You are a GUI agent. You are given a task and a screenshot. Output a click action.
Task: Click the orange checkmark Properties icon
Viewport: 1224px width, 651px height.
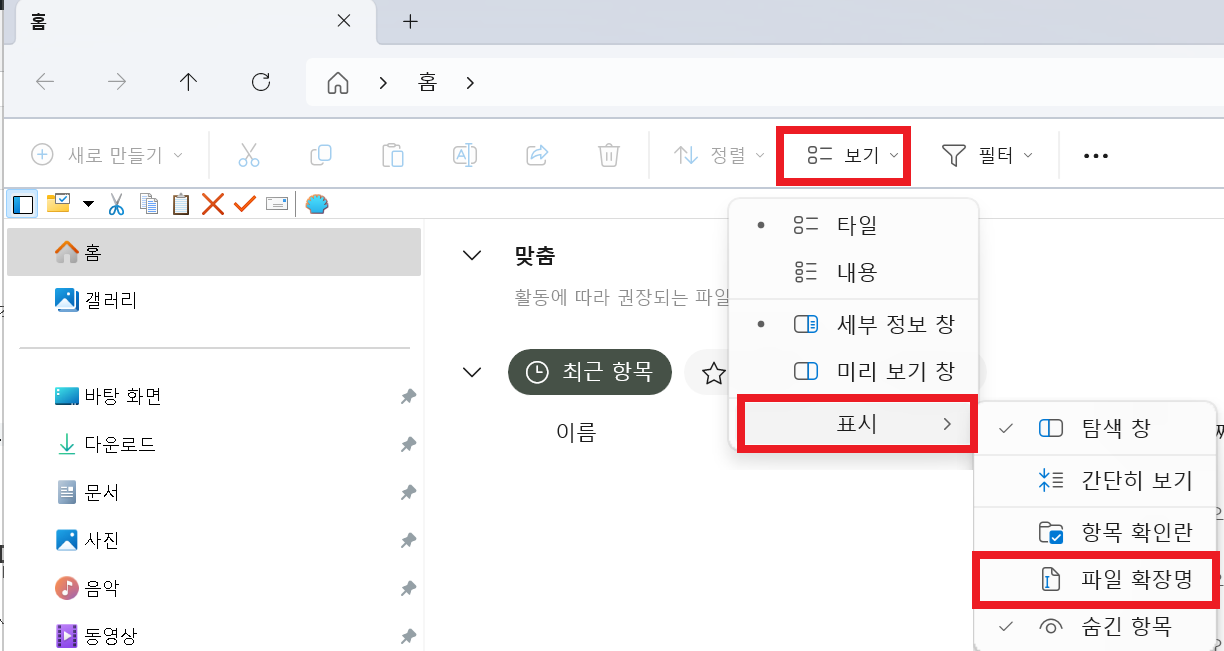[x=245, y=204]
